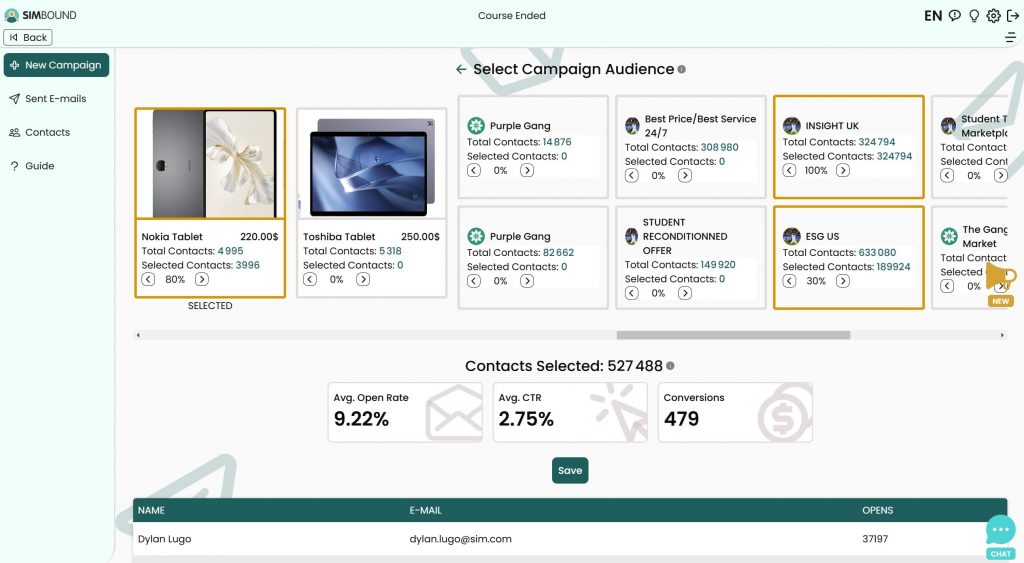The width and height of the screenshot is (1024, 563).
Task: Click the logout icon
Action: click(1013, 16)
